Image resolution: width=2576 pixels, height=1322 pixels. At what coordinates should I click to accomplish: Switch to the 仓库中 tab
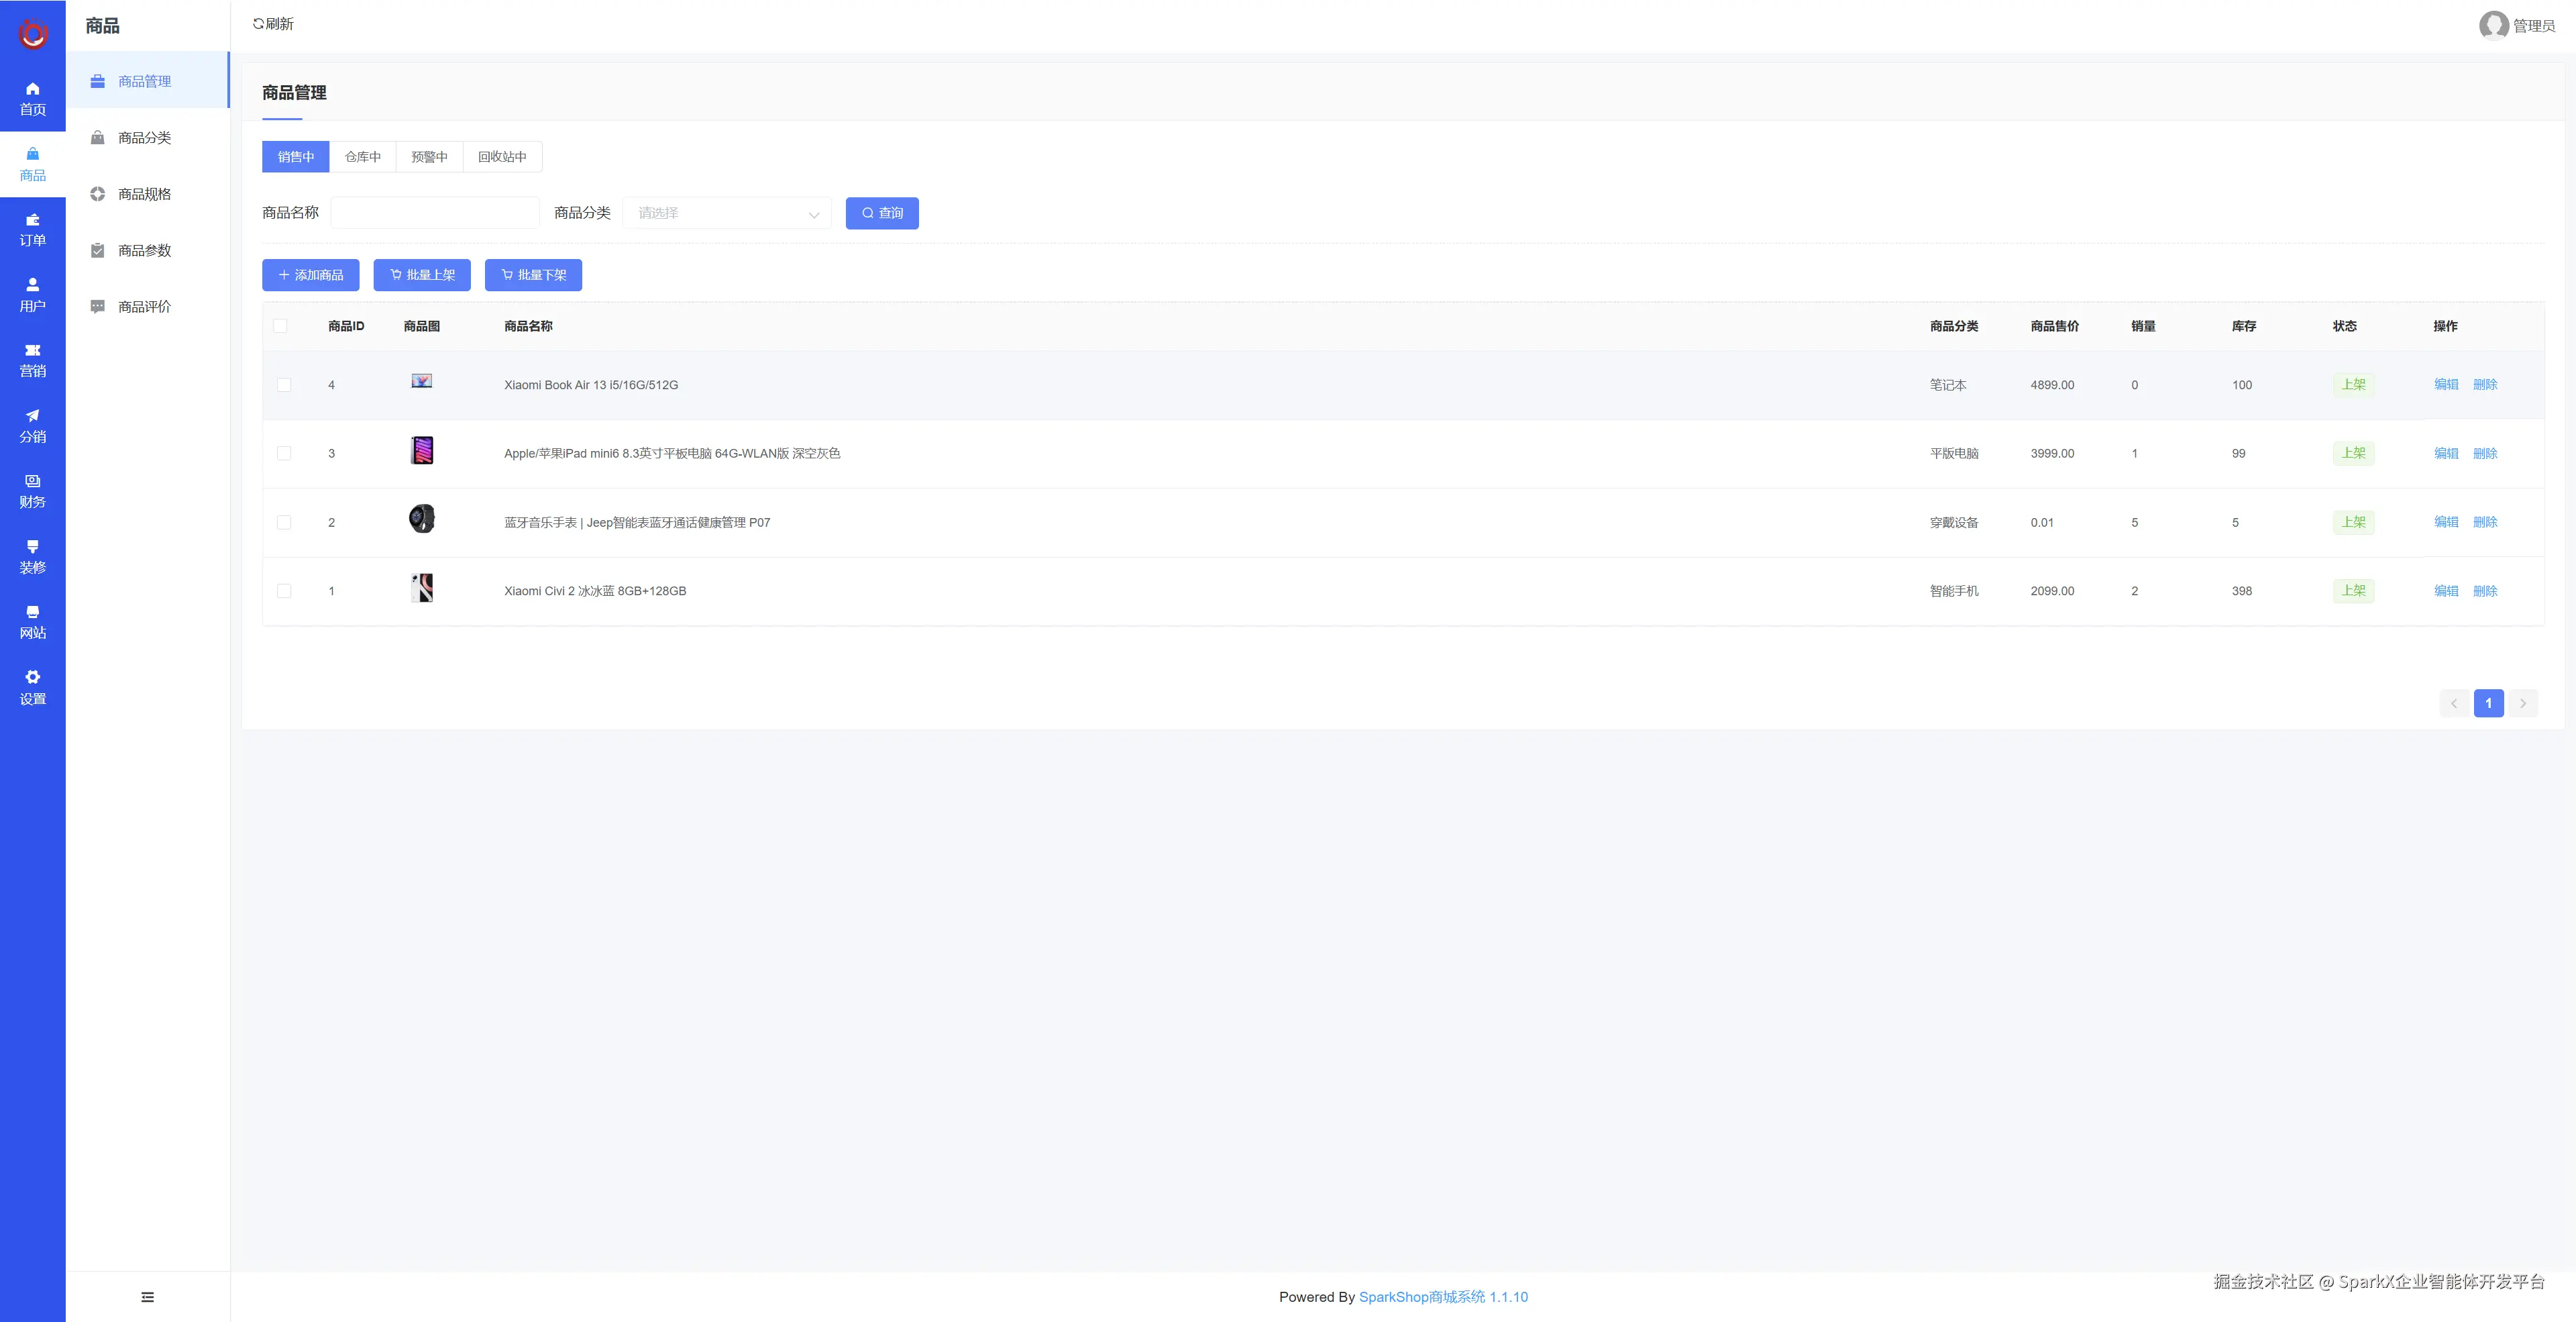coord(362,157)
